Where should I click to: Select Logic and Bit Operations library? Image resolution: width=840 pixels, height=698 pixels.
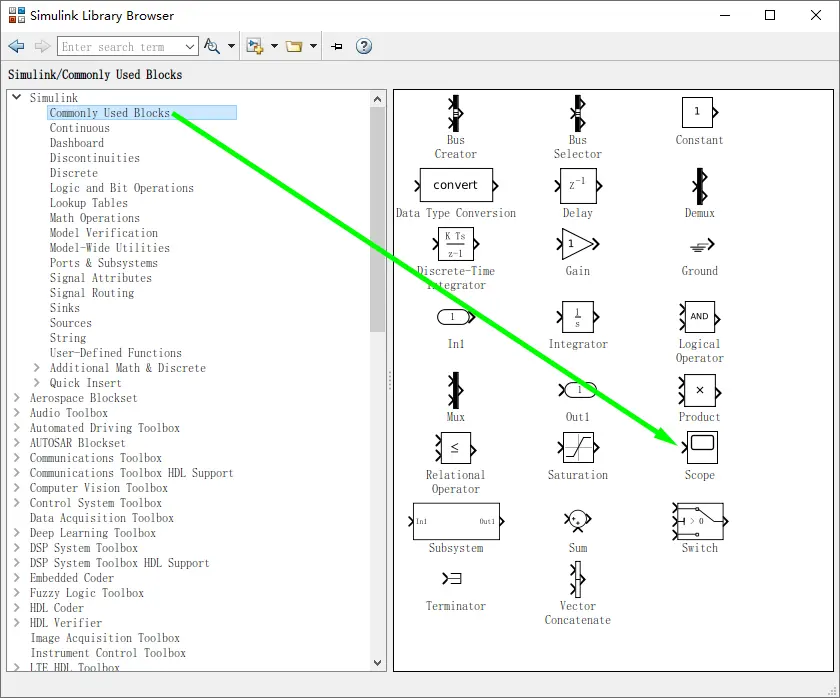point(122,187)
